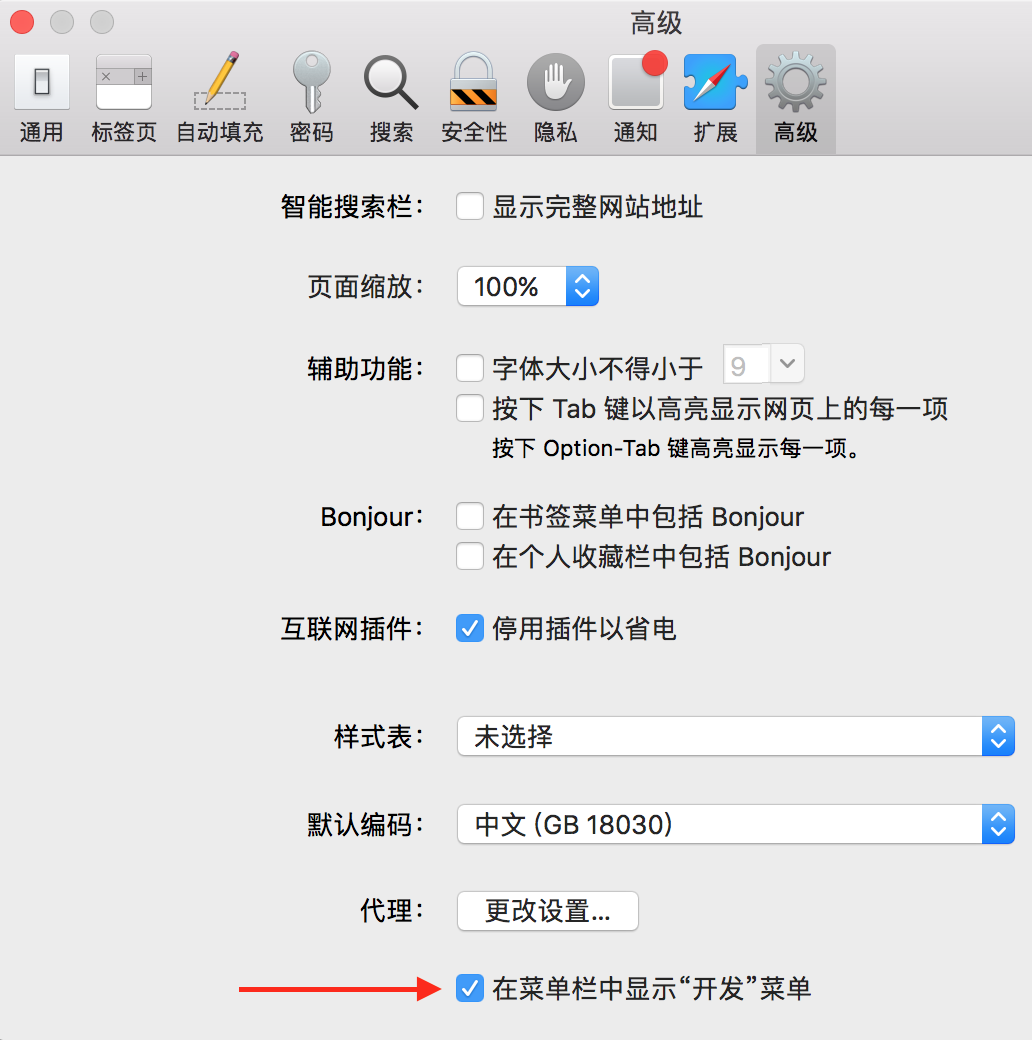
Task: Open the 页面缩放 100% dropdown
Action: (x=528, y=287)
